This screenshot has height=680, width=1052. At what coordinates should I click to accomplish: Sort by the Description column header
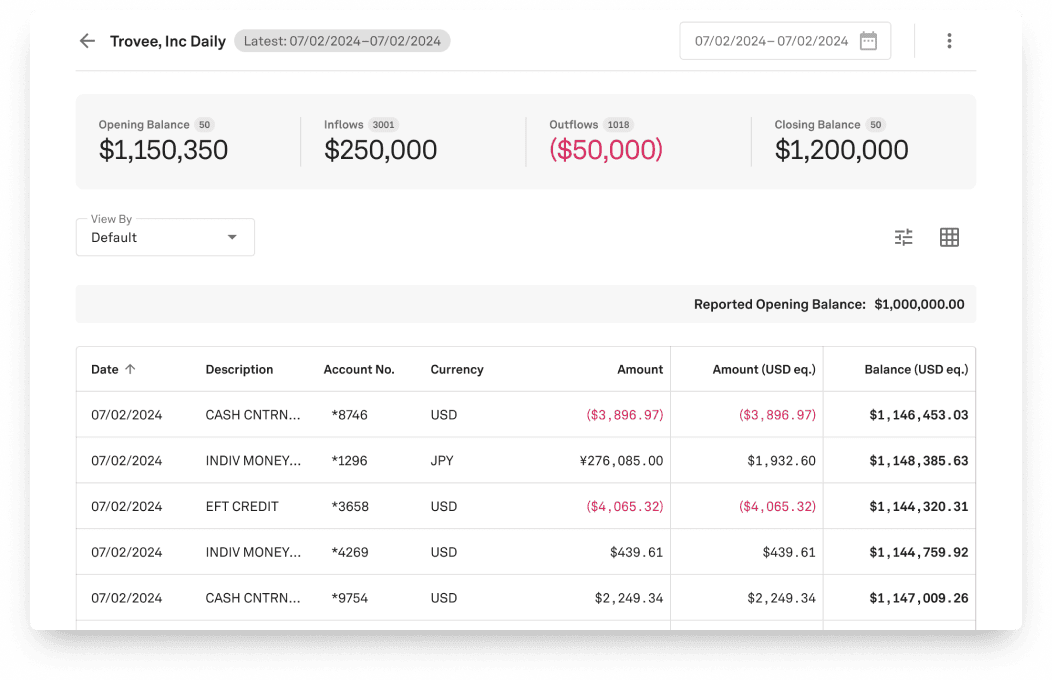[x=239, y=369]
